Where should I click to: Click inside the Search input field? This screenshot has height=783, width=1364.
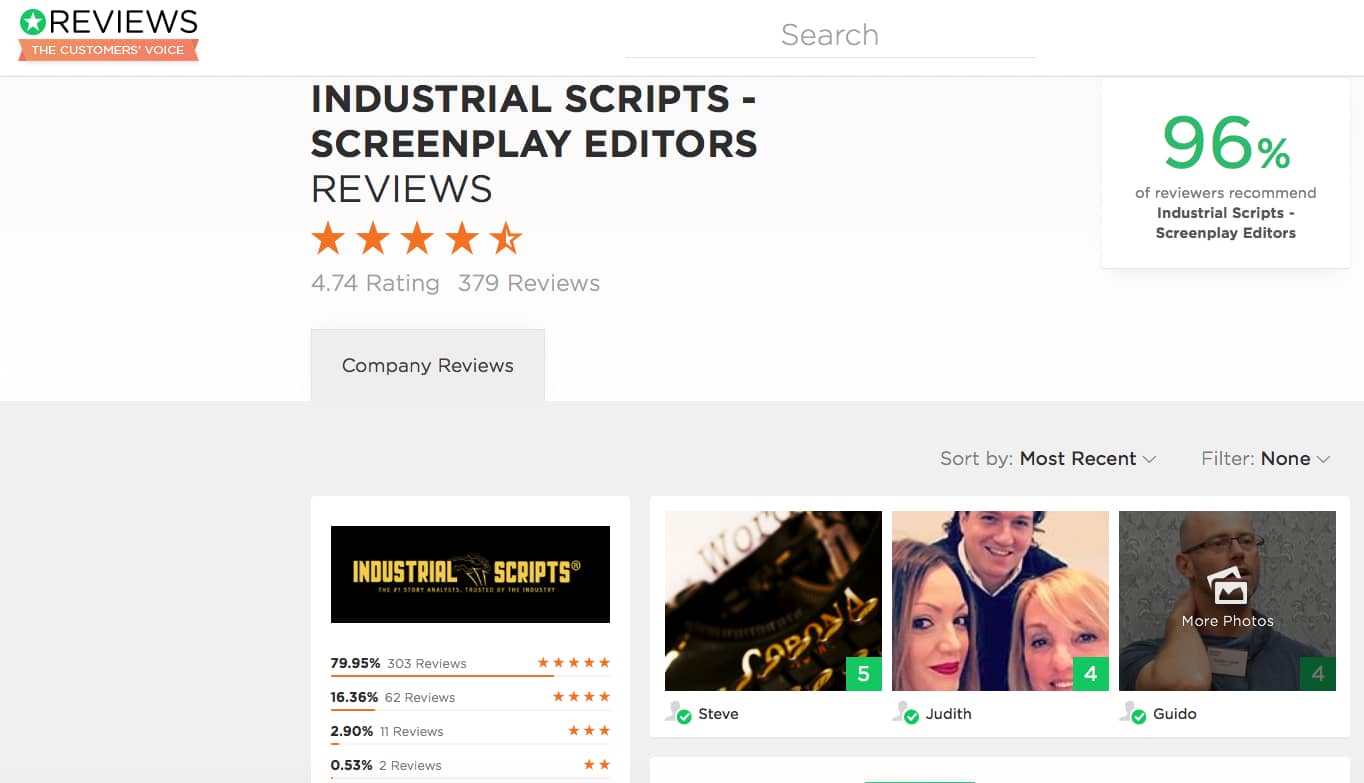tap(830, 35)
